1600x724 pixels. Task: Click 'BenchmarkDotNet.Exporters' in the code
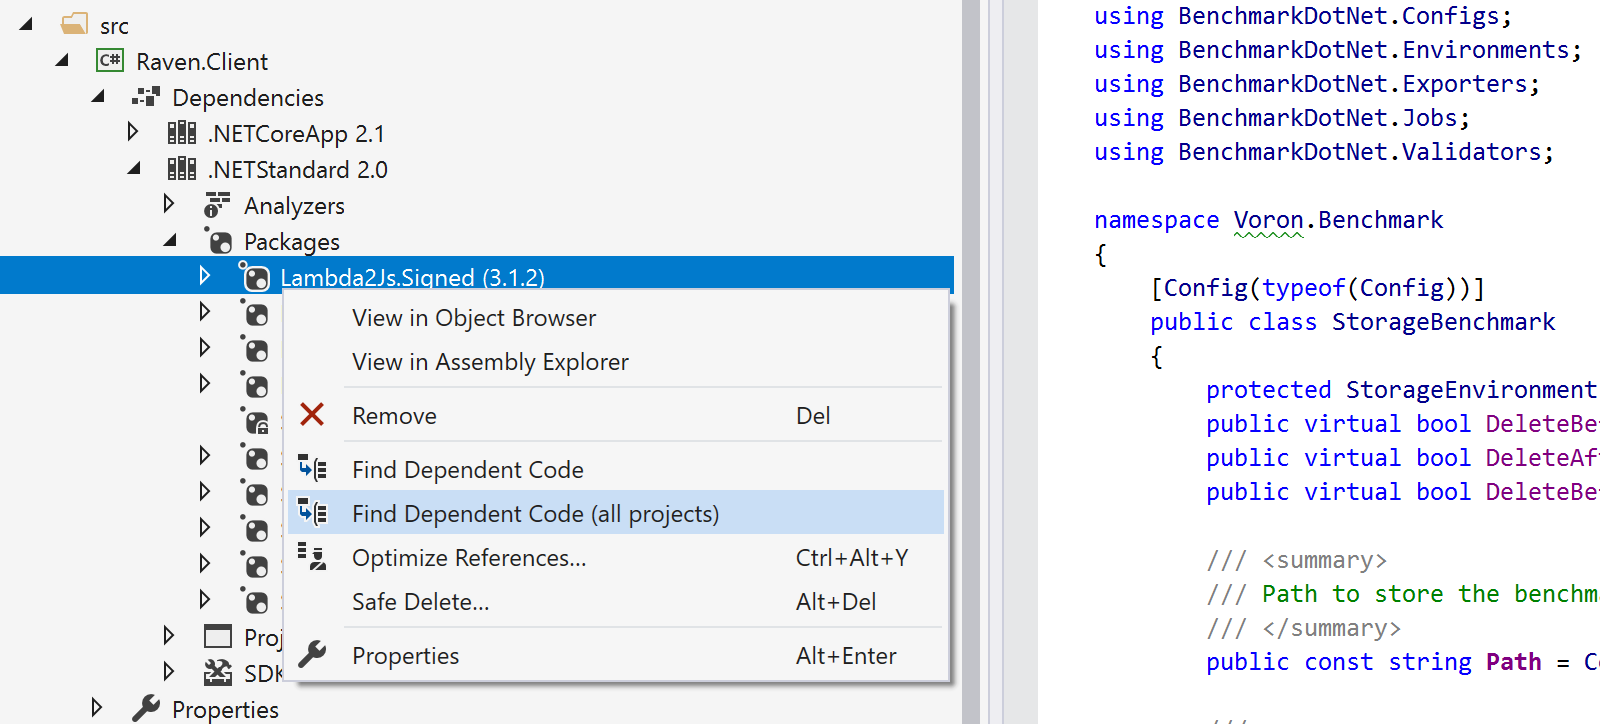[1353, 84]
